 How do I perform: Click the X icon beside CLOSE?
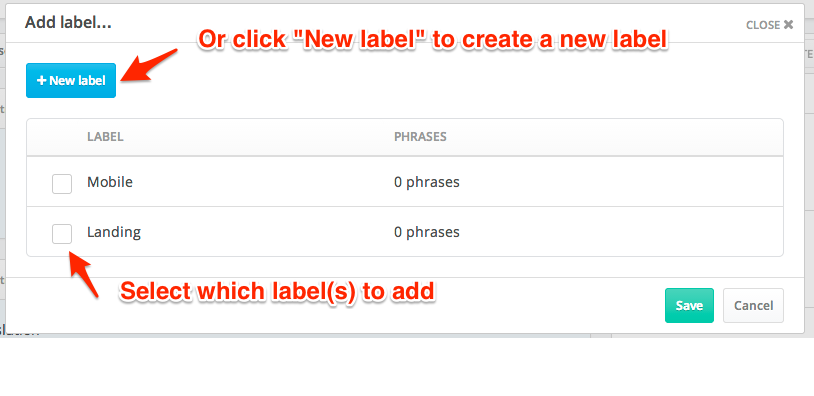click(789, 24)
